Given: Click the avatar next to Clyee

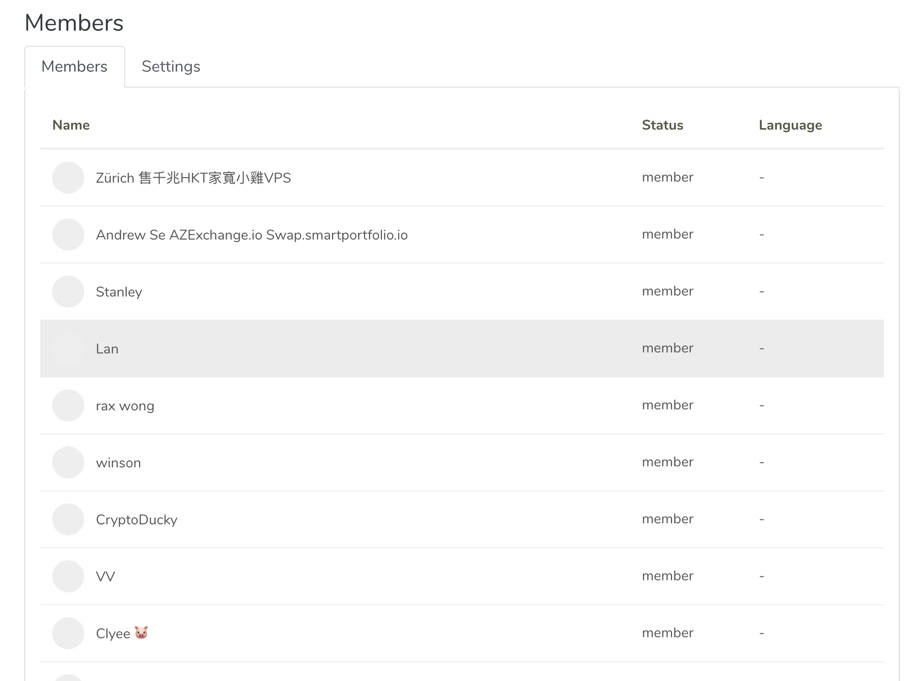Looking at the screenshot, I should pyautogui.click(x=68, y=633).
